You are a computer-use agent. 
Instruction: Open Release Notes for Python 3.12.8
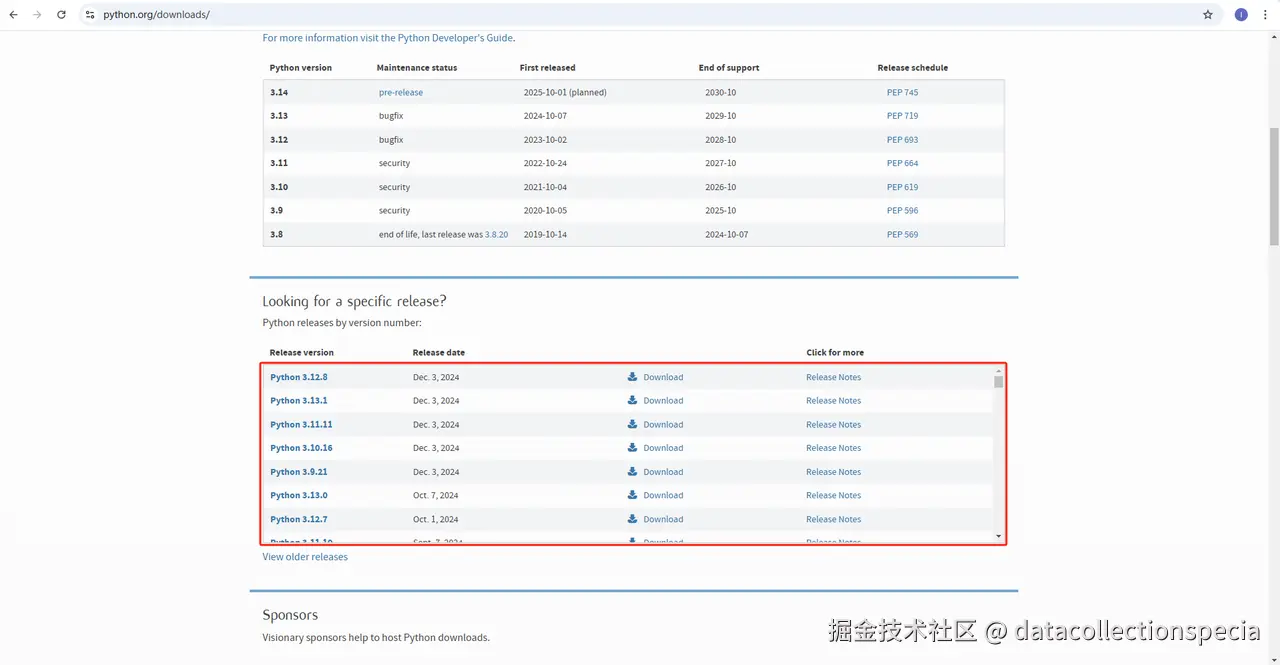(x=833, y=377)
